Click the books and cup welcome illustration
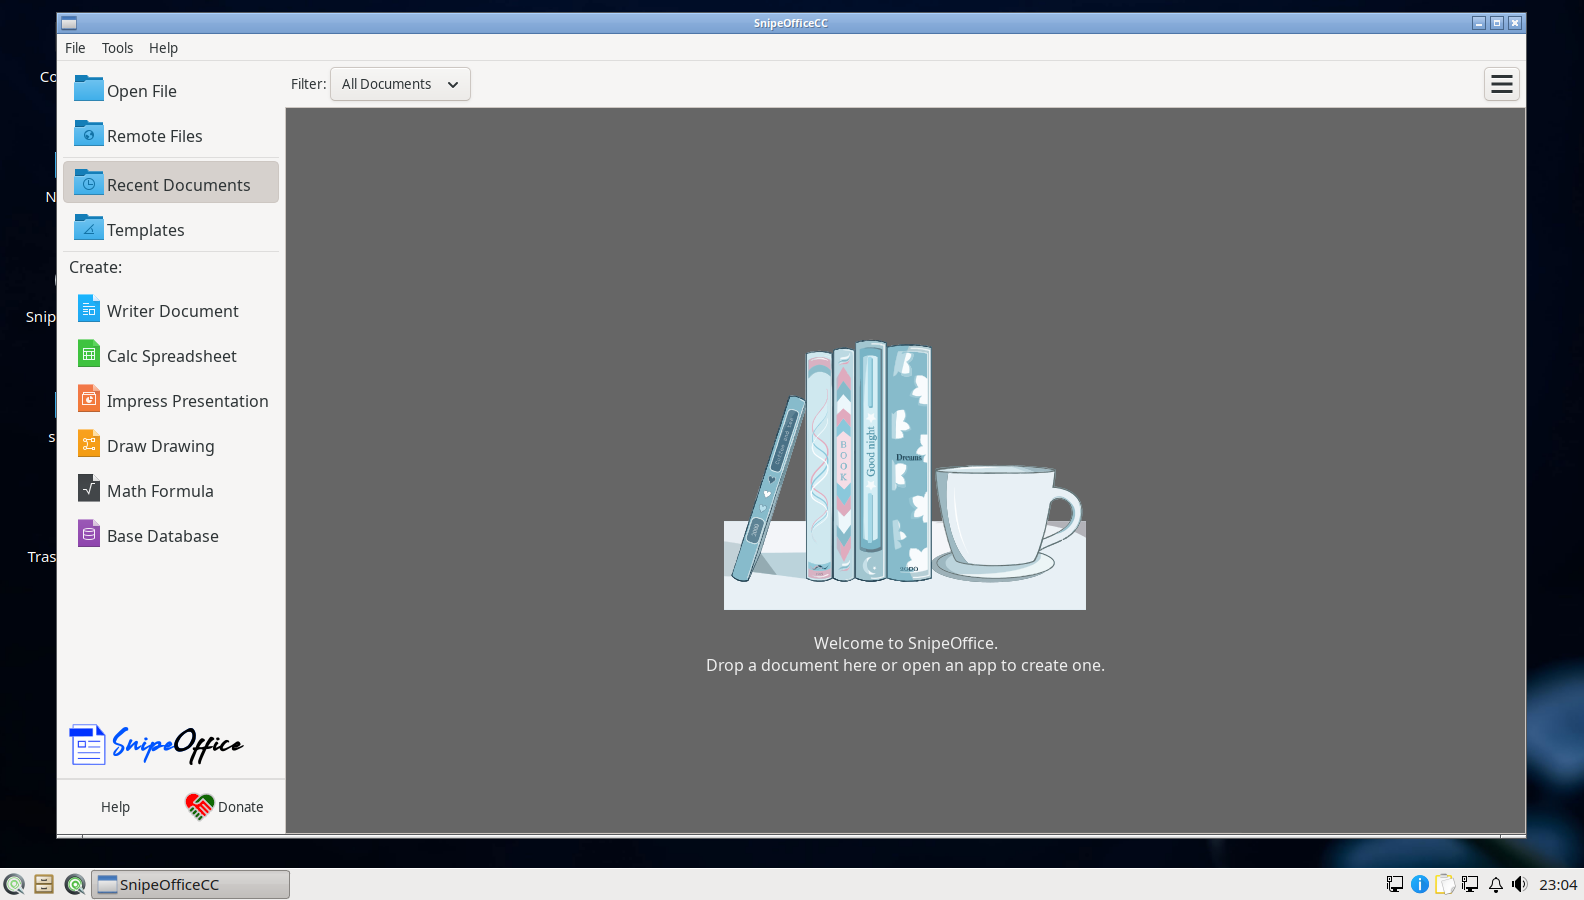Viewport: 1584px width, 900px height. 905,475
